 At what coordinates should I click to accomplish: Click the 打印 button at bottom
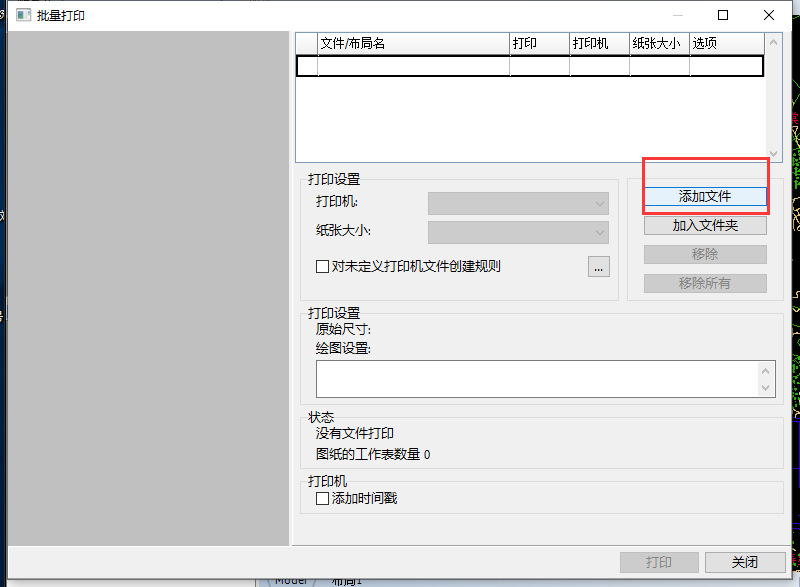pos(659,562)
